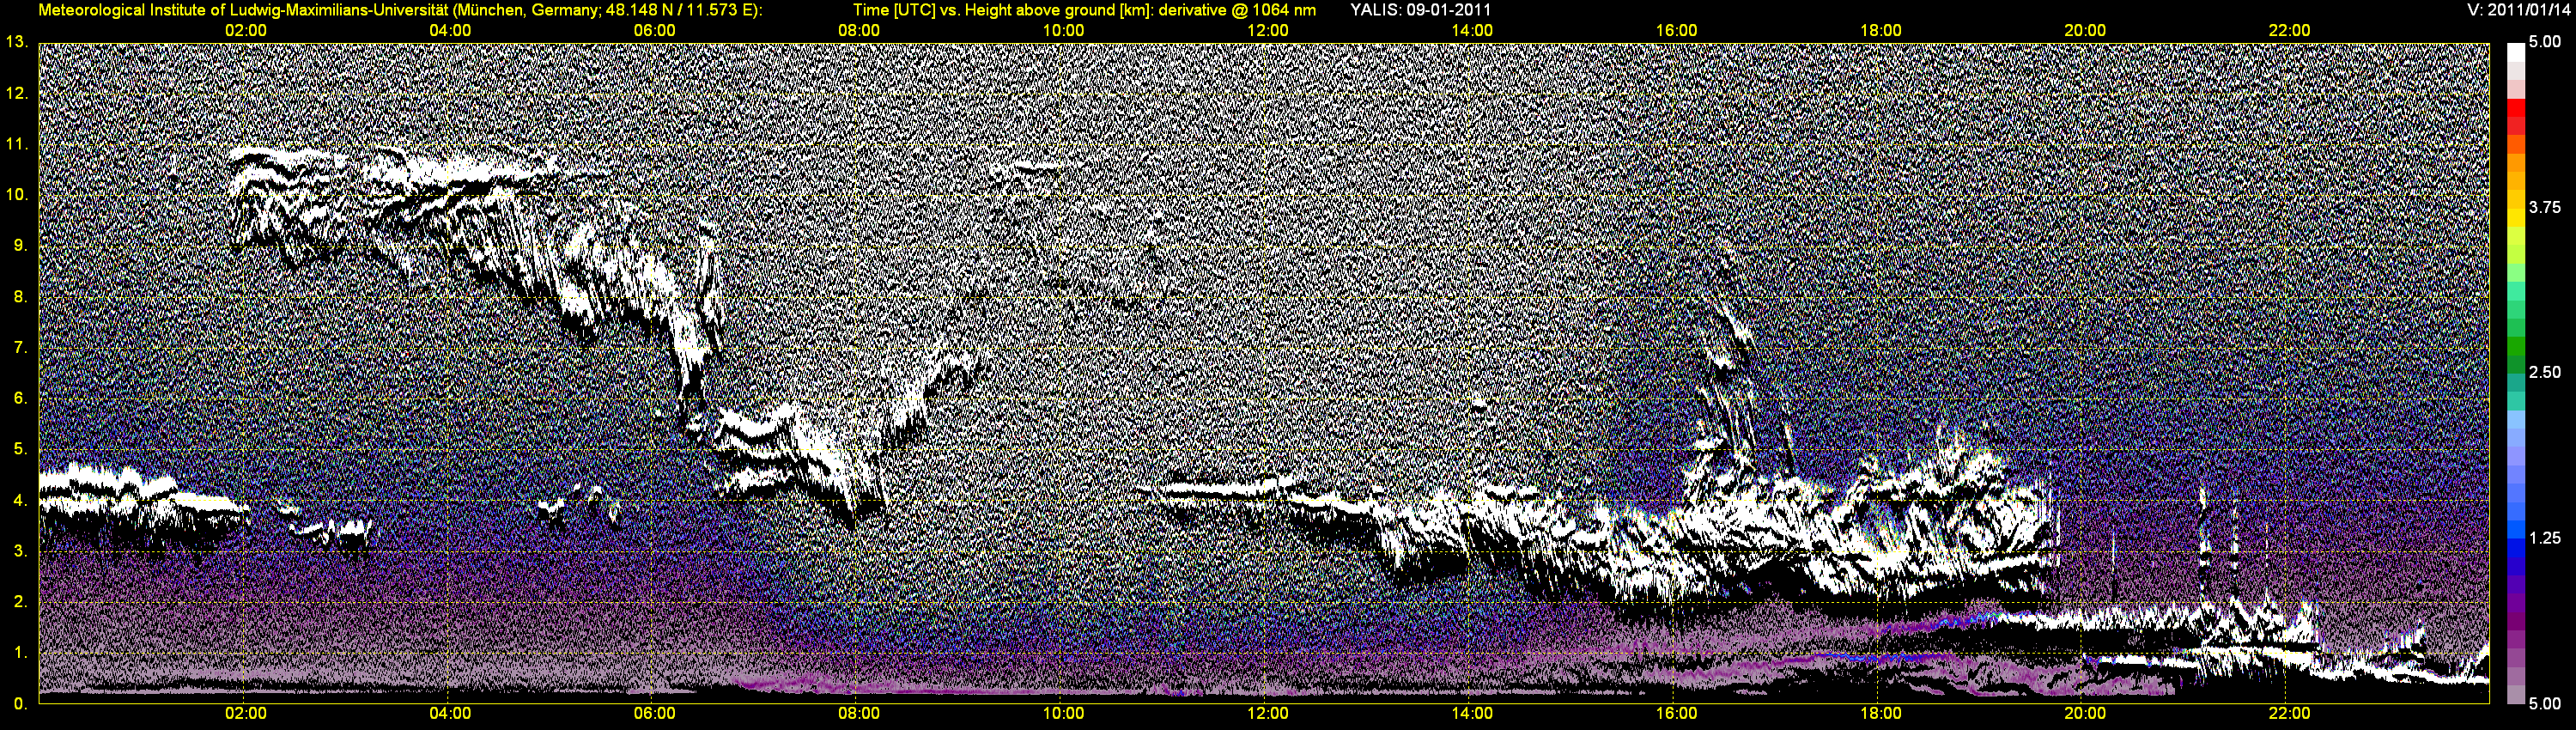Viewport: 2576px width, 730px height.
Task: Click the 04:00 label on bottom time axis
Action: 450,713
